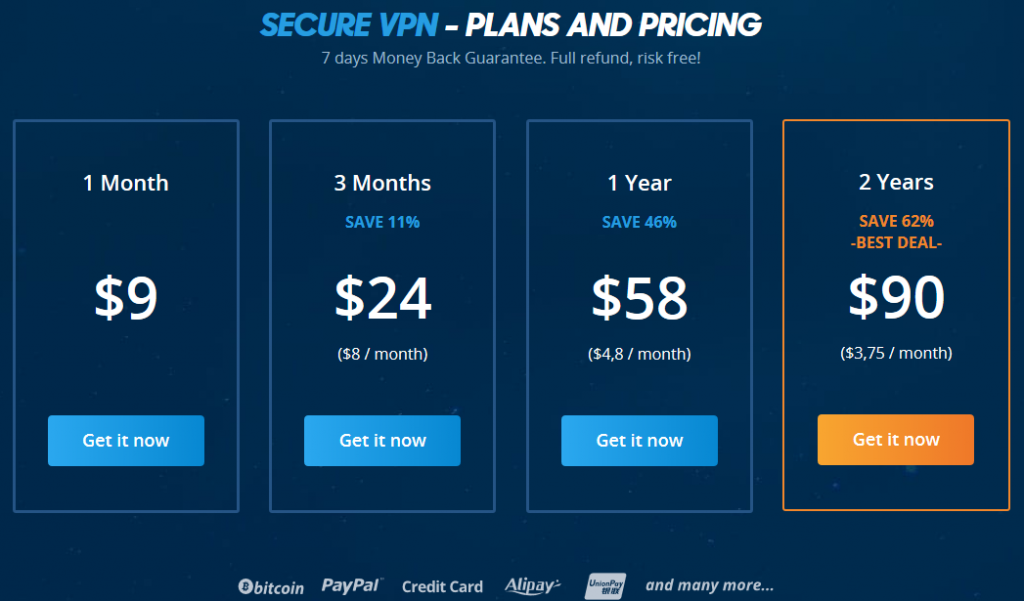Select the $9 price in the 1 Month card
The width and height of the screenshot is (1024, 601).
point(126,297)
